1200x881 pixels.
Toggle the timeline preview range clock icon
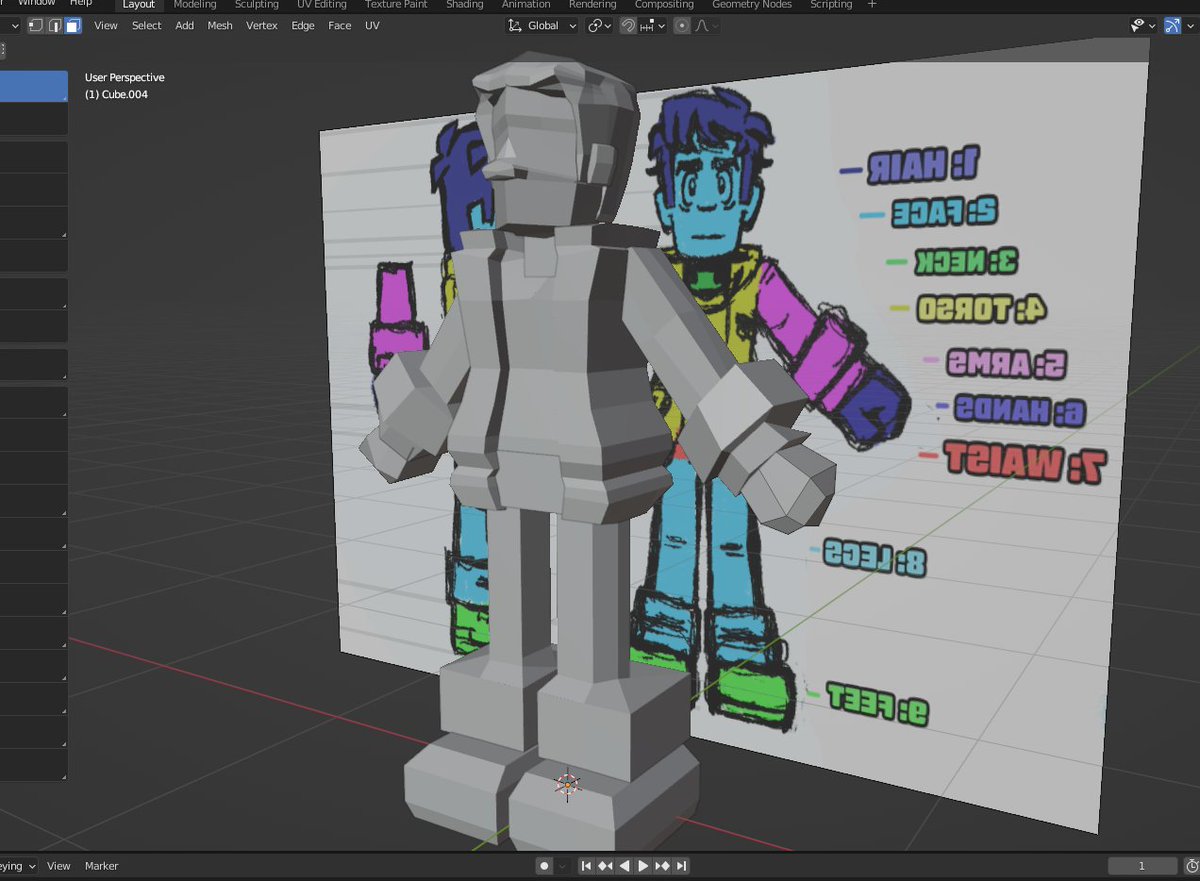(1192, 866)
